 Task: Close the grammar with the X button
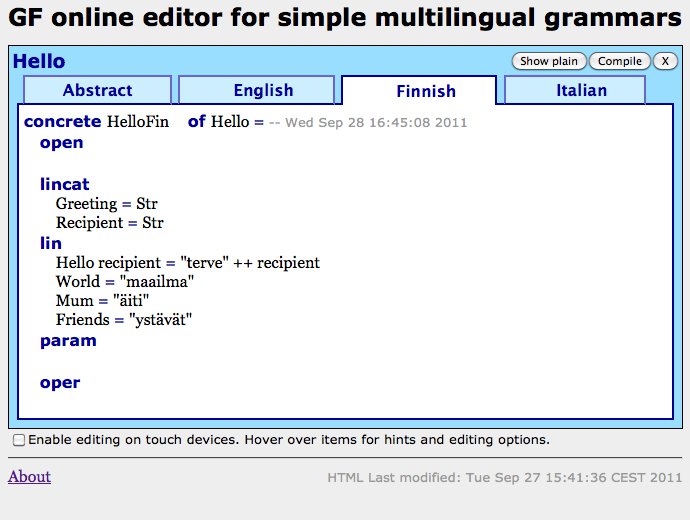click(x=665, y=61)
